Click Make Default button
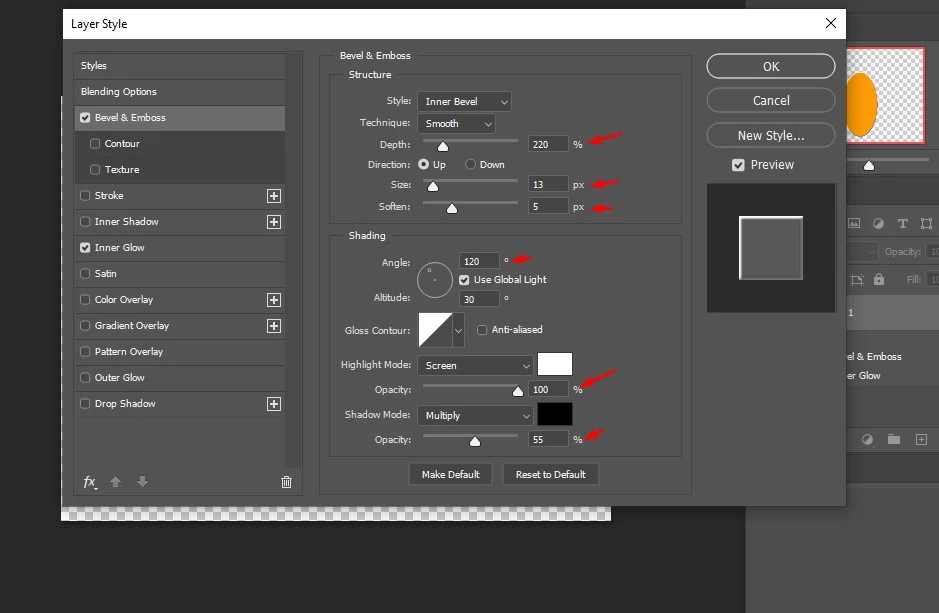 (450, 474)
